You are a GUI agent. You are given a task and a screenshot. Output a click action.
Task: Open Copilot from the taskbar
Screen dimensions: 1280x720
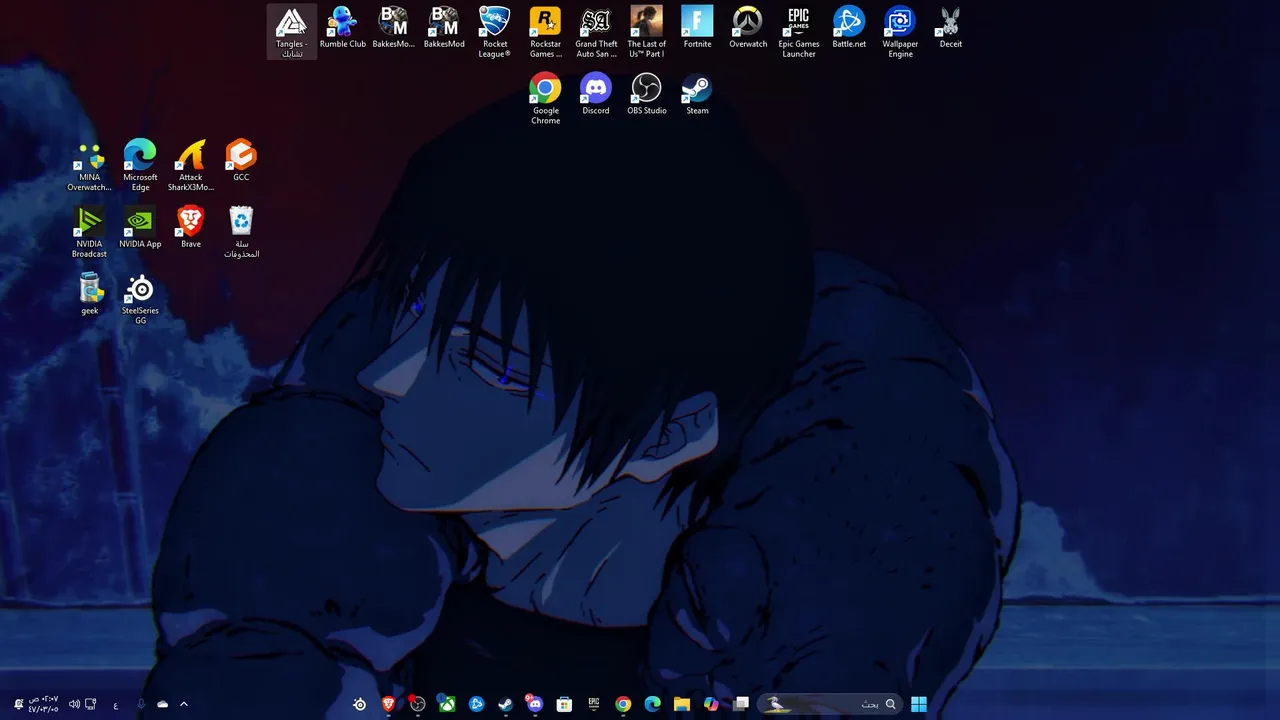[x=711, y=704]
